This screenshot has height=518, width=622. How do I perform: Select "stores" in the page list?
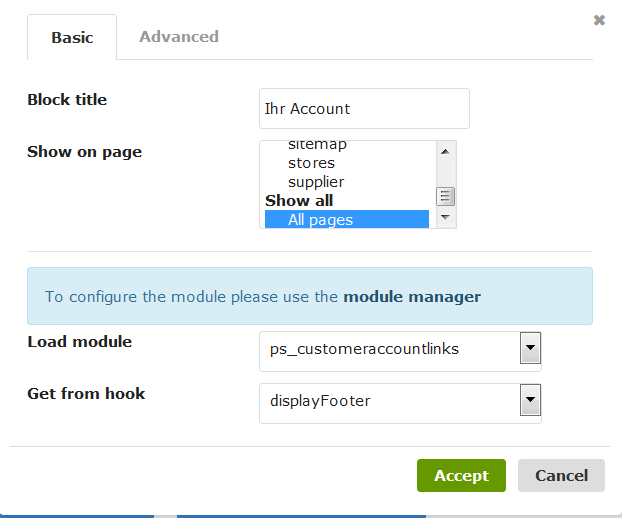click(x=311, y=163)
